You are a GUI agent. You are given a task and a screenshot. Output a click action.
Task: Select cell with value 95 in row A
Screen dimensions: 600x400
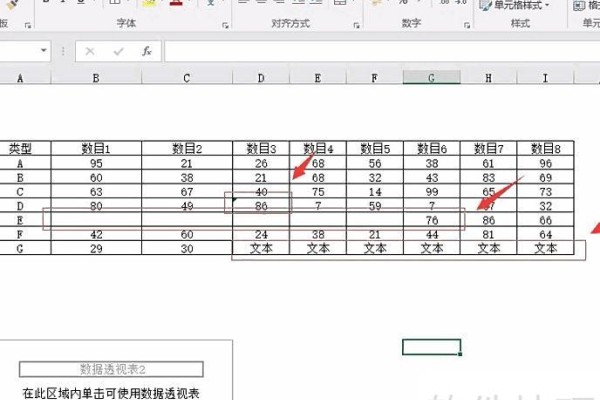coord(96,163)
